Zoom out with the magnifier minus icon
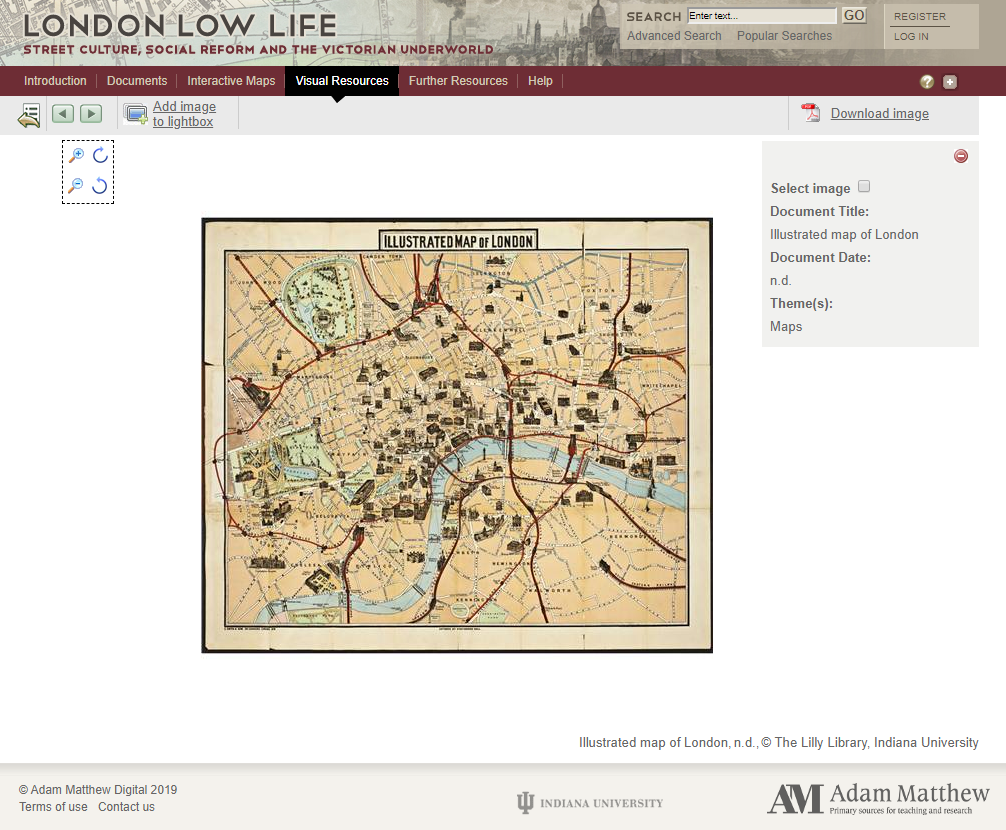This screenshot has width=1006, height=830. coord(76,186)
